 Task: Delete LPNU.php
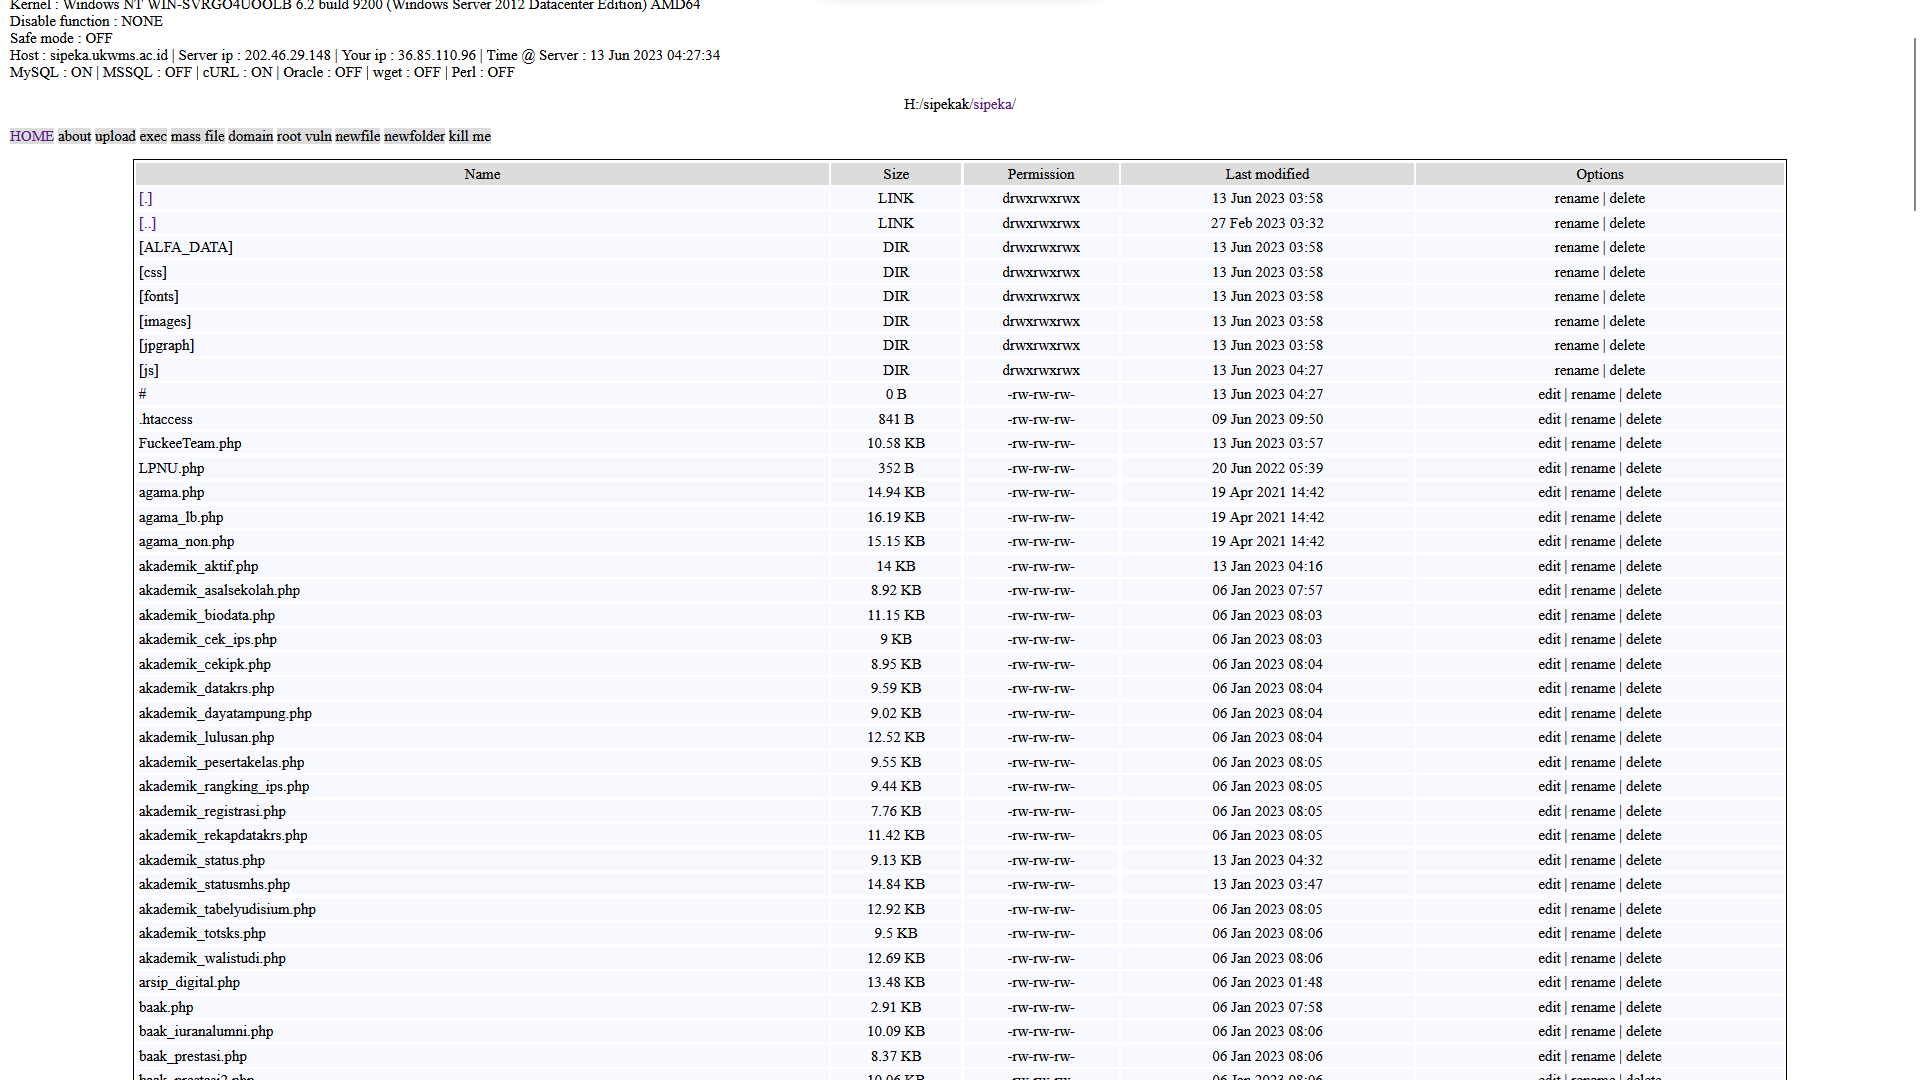pos(1644,468)
